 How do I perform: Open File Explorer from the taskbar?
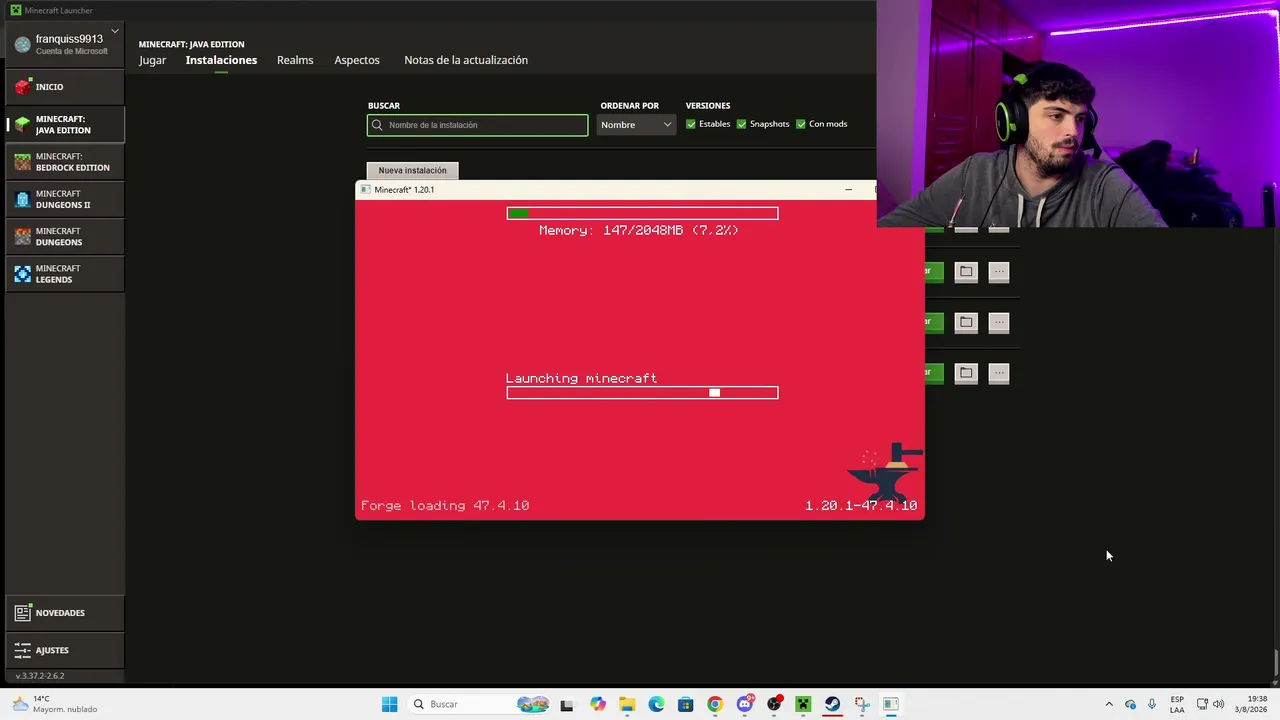pos(627,704)
